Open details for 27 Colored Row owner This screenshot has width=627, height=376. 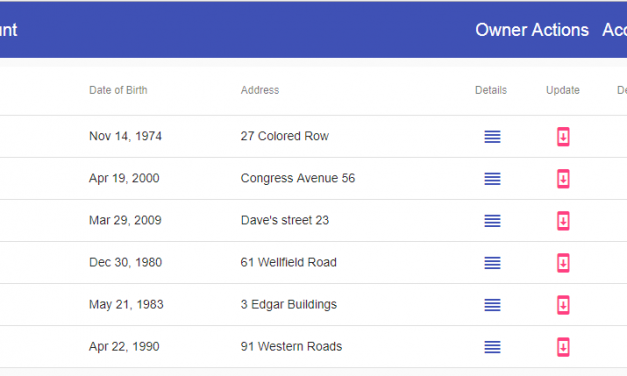[x=492, y=136]
